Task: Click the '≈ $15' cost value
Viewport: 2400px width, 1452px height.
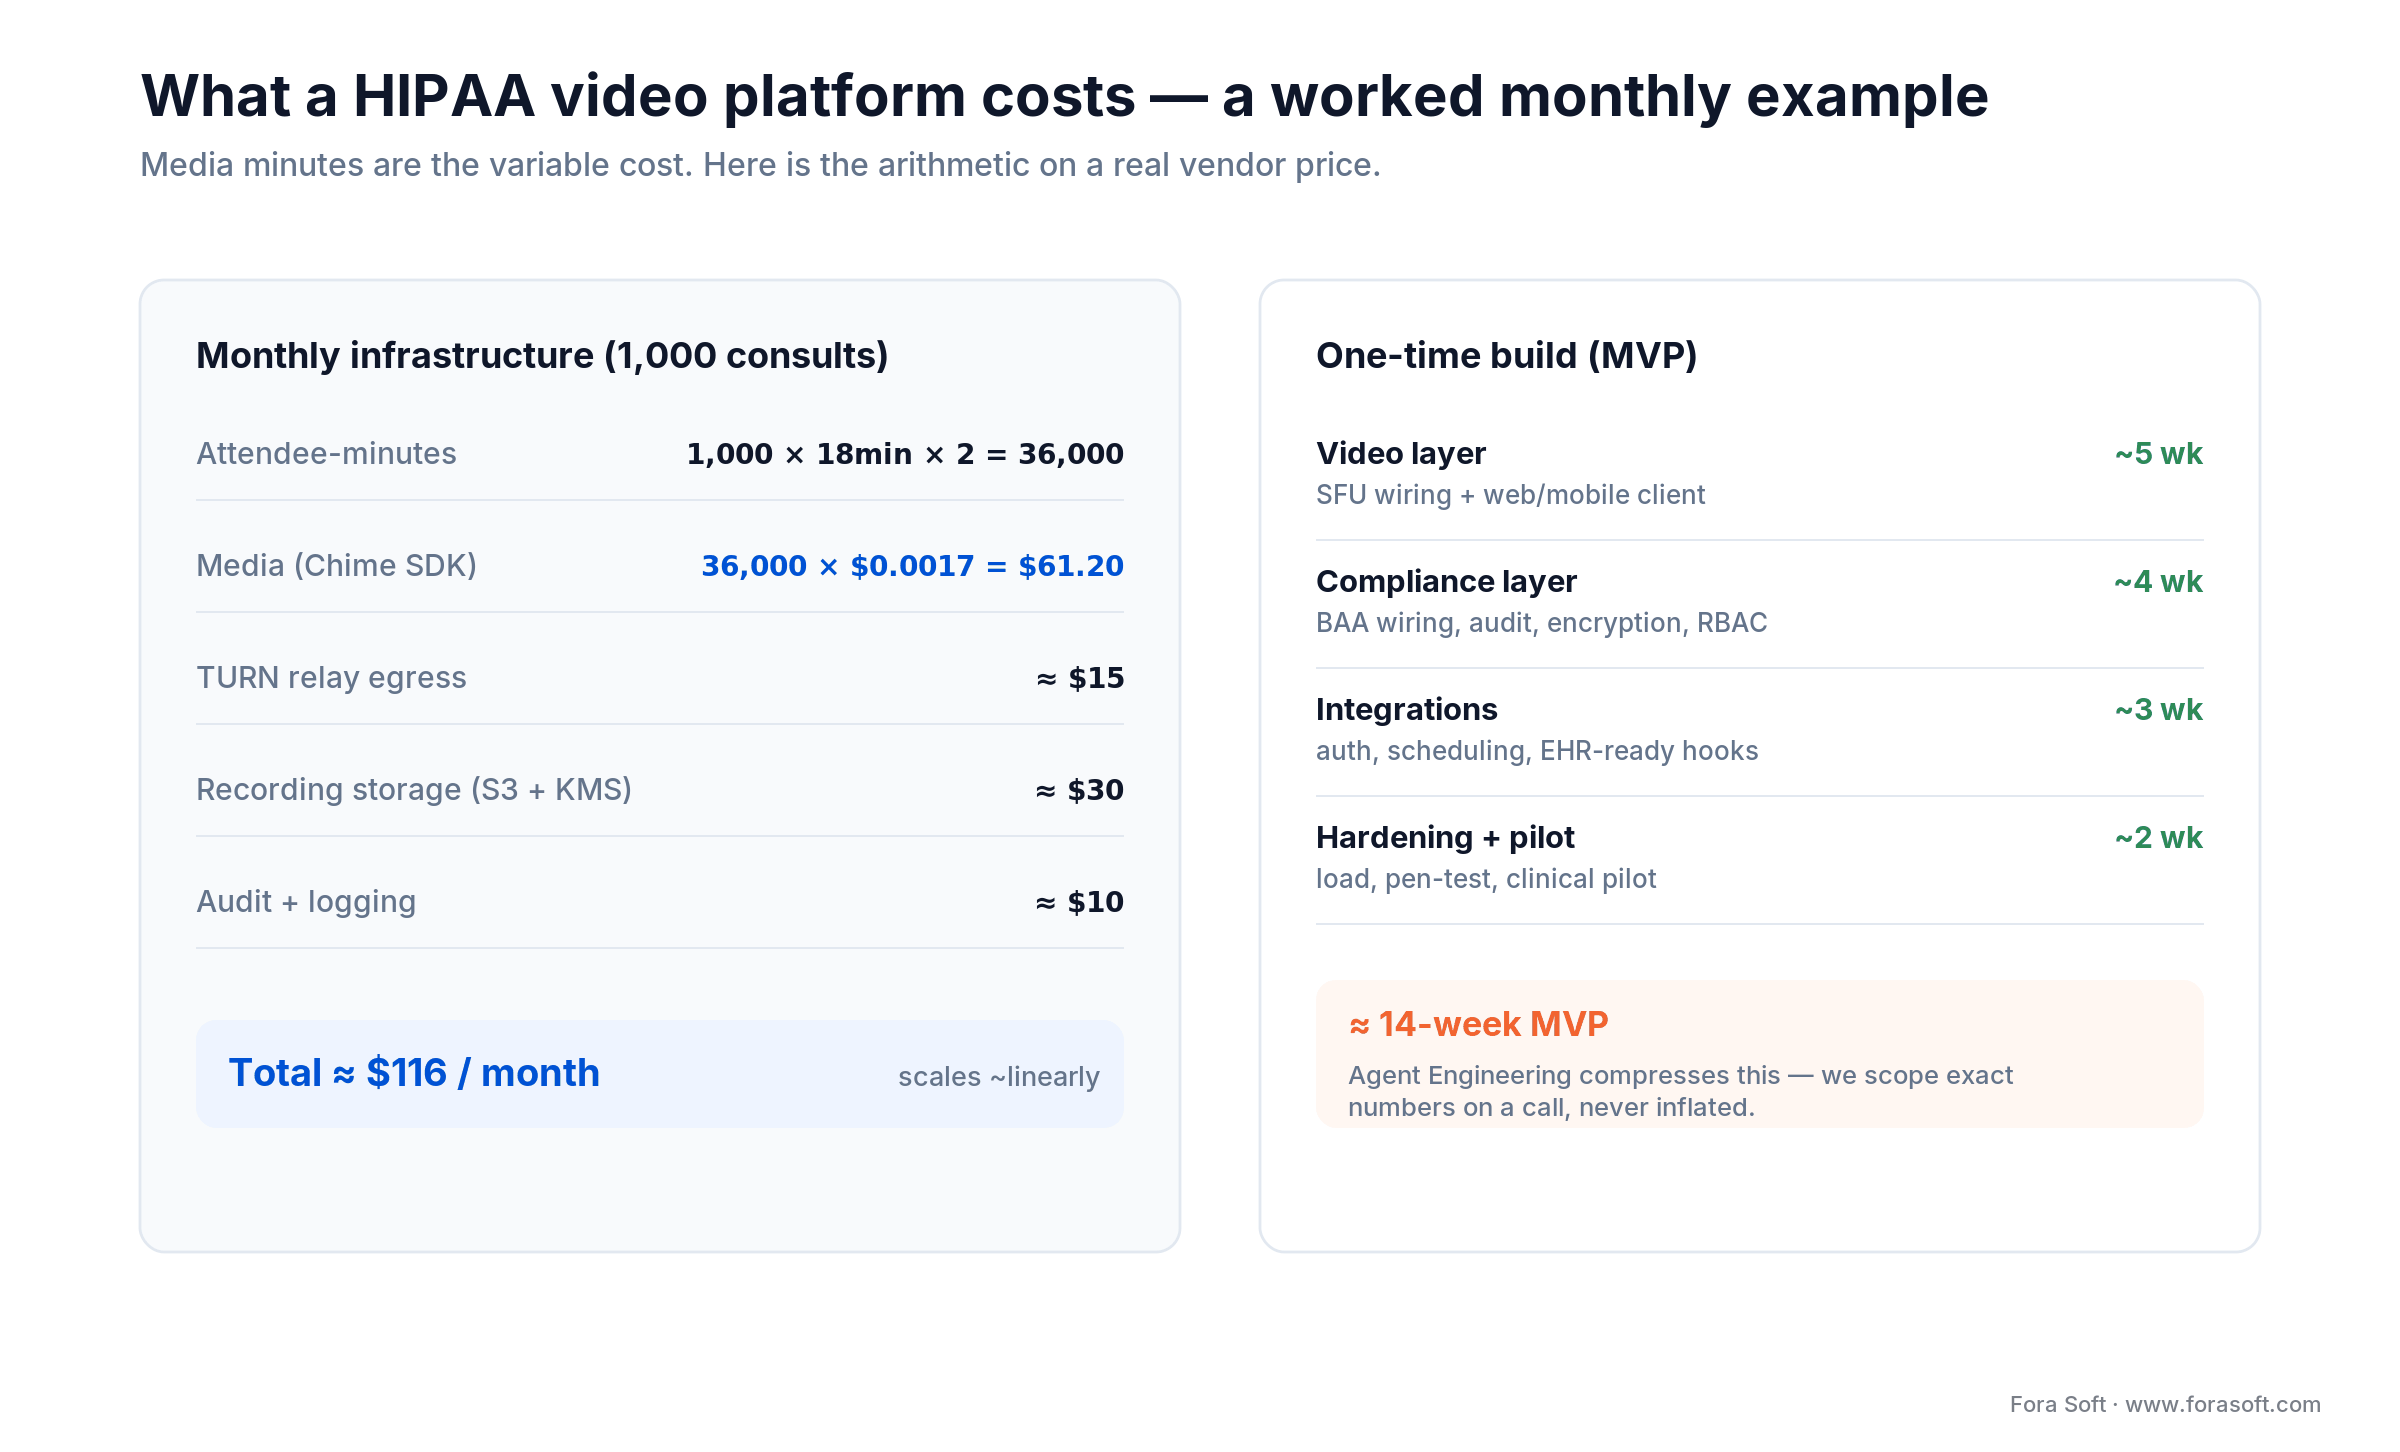Action: [1080, 678]
